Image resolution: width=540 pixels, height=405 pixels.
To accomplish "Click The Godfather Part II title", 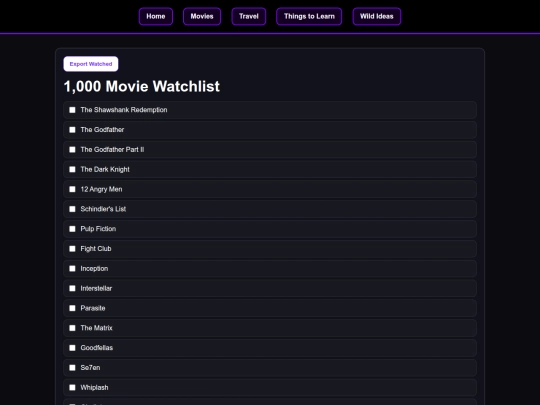I will [x=112, y=149].
